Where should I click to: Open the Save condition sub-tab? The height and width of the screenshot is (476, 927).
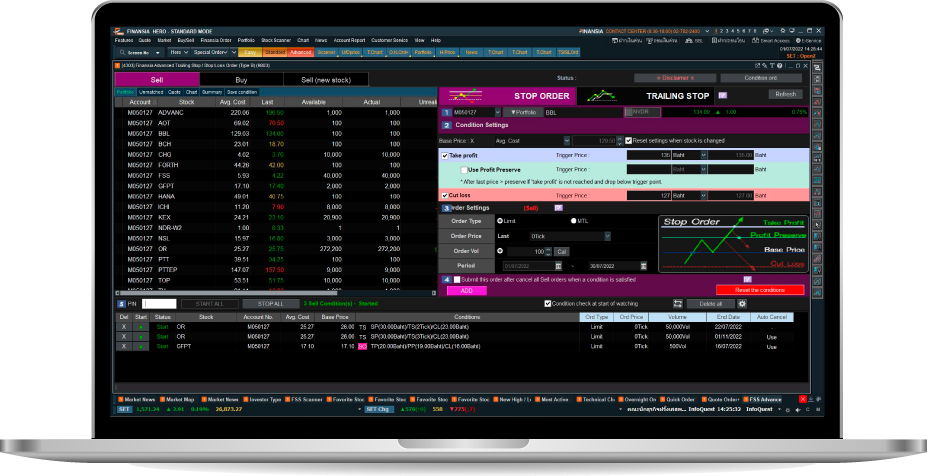242,92
